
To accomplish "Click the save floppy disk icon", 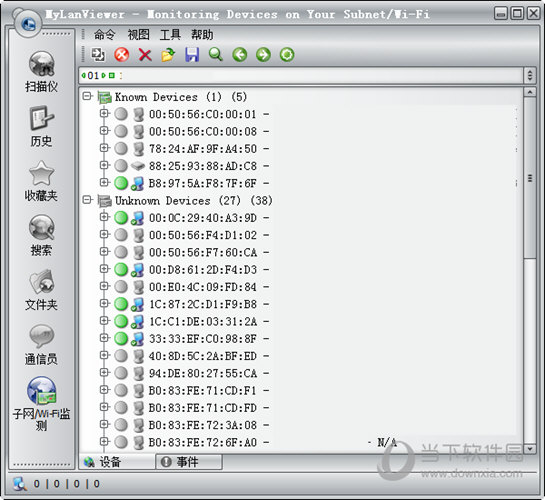I will coord(192,55).
